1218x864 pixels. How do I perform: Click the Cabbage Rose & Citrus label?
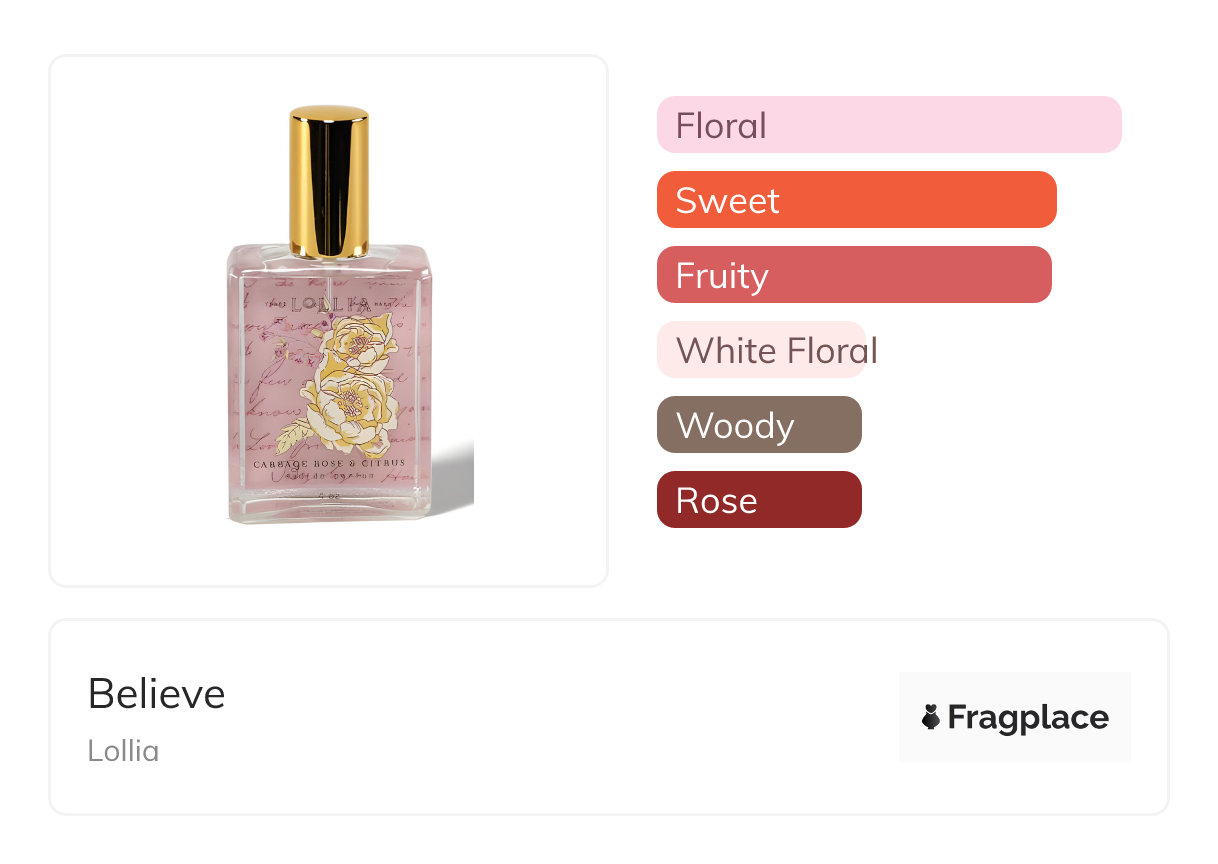coord(329,463)
